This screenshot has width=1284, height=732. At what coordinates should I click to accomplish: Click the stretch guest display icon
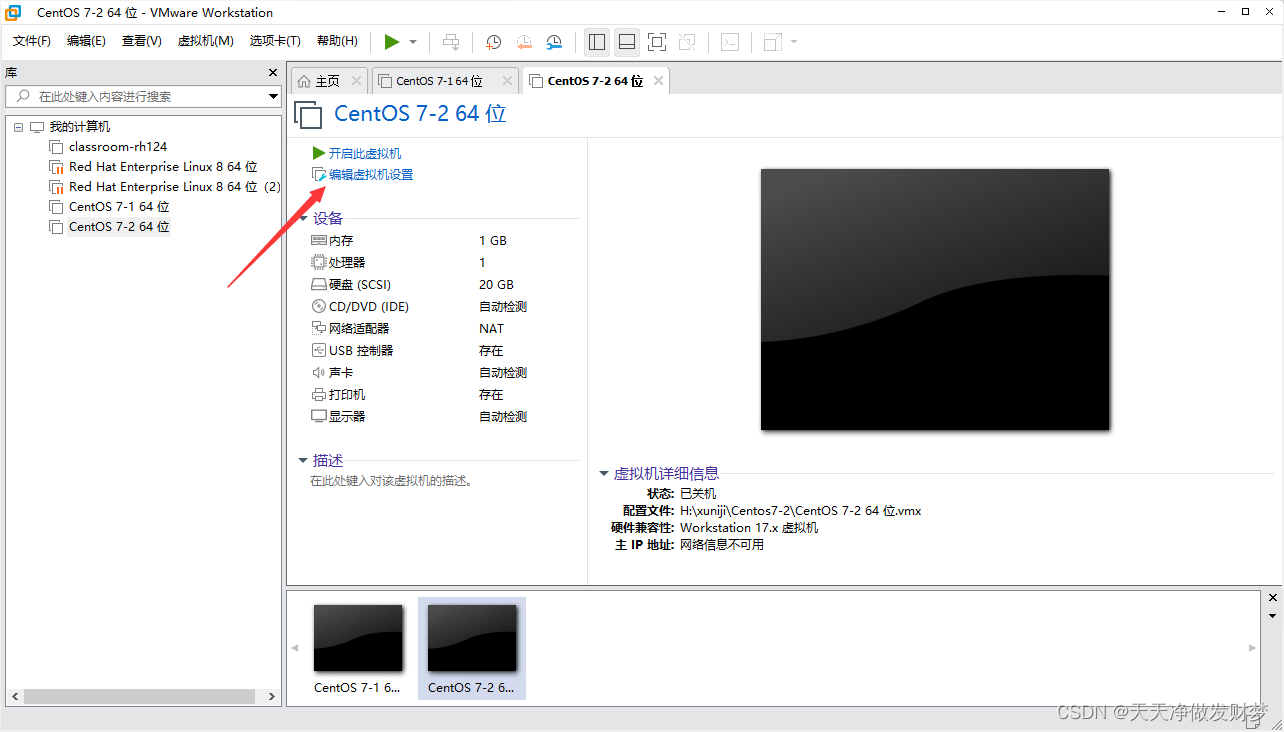(772, 42)
